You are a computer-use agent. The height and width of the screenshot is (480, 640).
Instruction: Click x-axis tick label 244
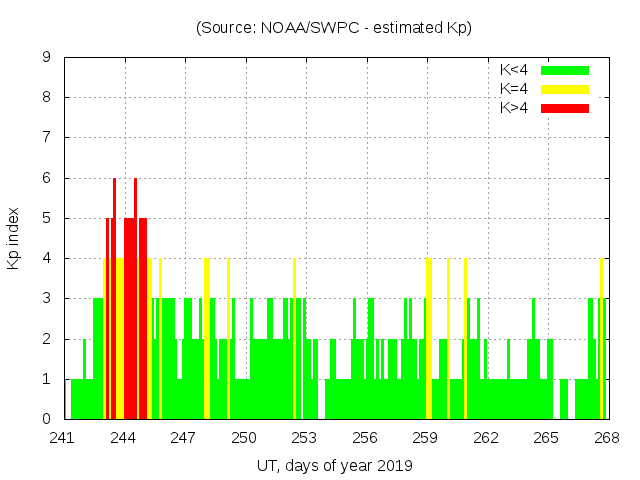(124, 438)
